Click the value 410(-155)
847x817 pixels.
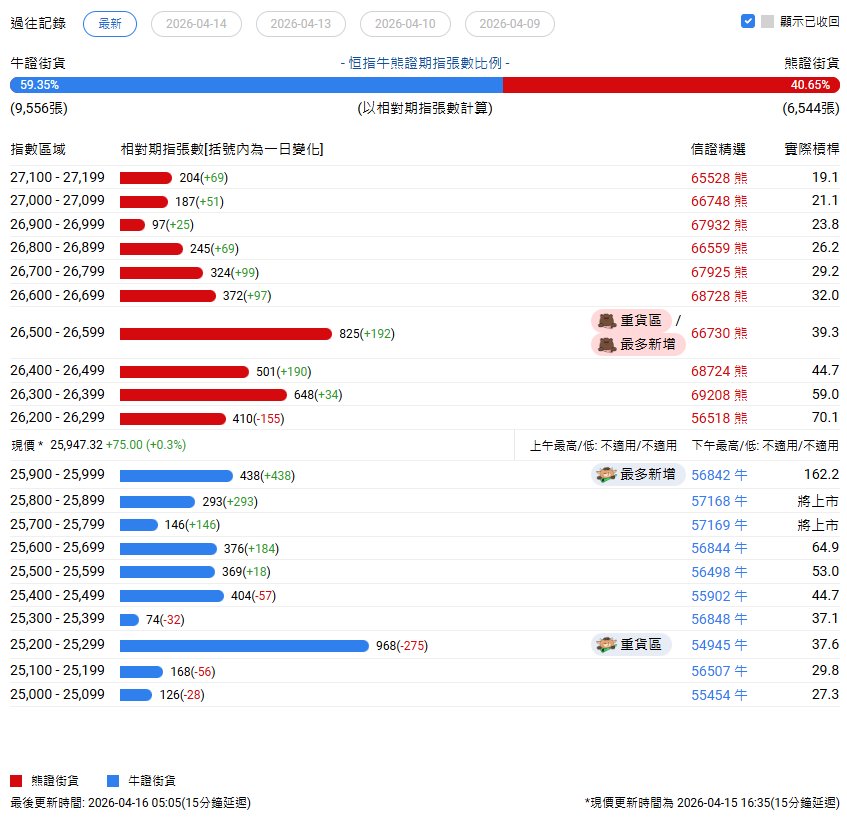[x=258, y=419]
